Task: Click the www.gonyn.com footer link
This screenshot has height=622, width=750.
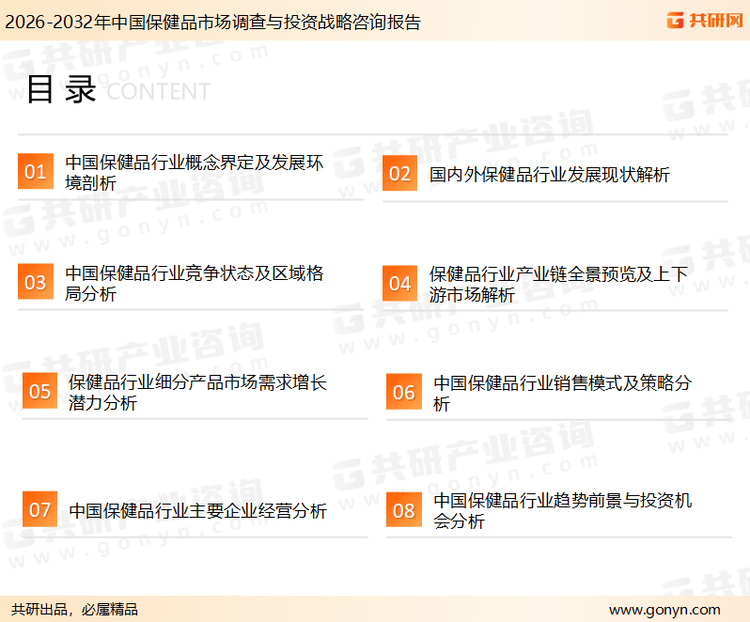Action: pyautogui.click(x=664, y=610)
